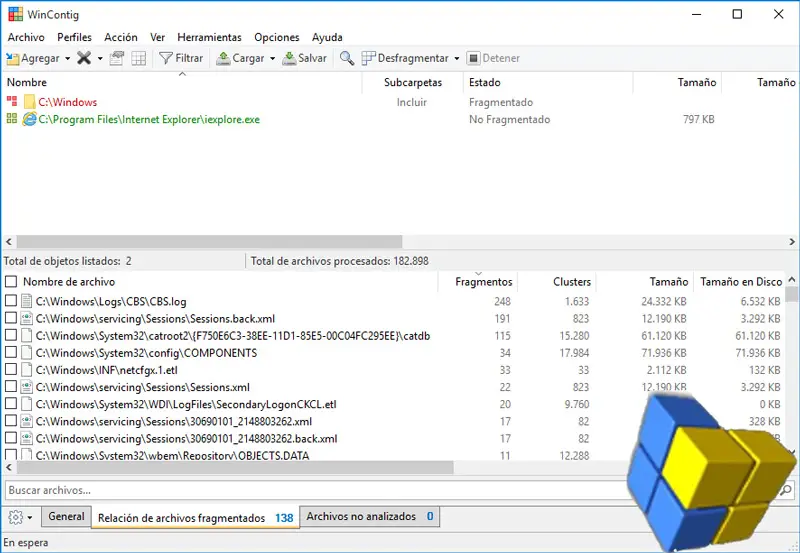
Task: Click the X remove toolbar icon
Action: 84,58
